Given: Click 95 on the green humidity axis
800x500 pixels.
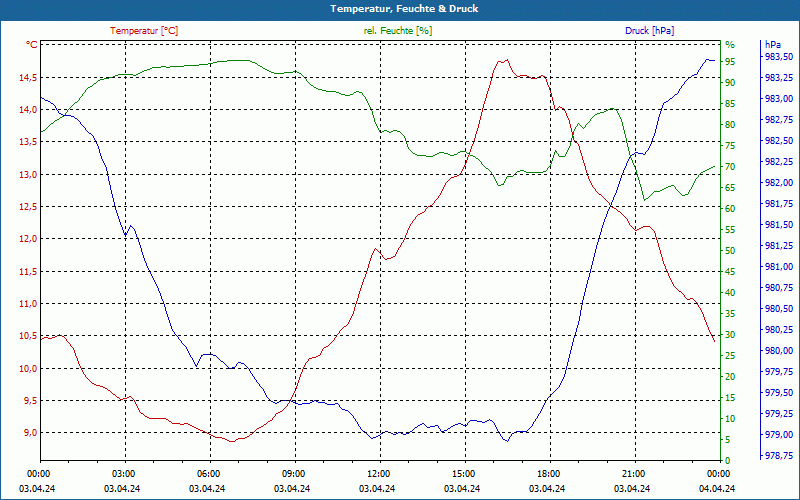Looking at the screenshot, I should (730, 62).
